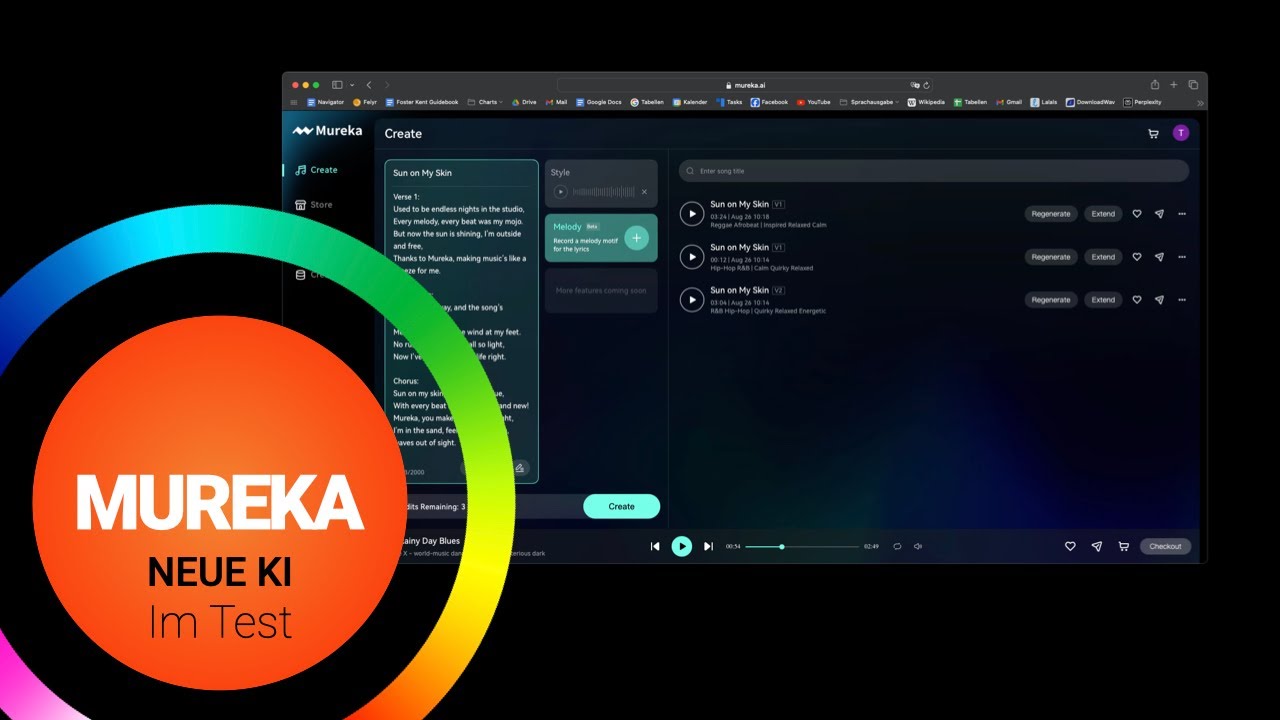The width and height of the screenshot is (1280, 720).
Task: Open more options for Reggae Afrobeat song
Action: (1182, 214)
